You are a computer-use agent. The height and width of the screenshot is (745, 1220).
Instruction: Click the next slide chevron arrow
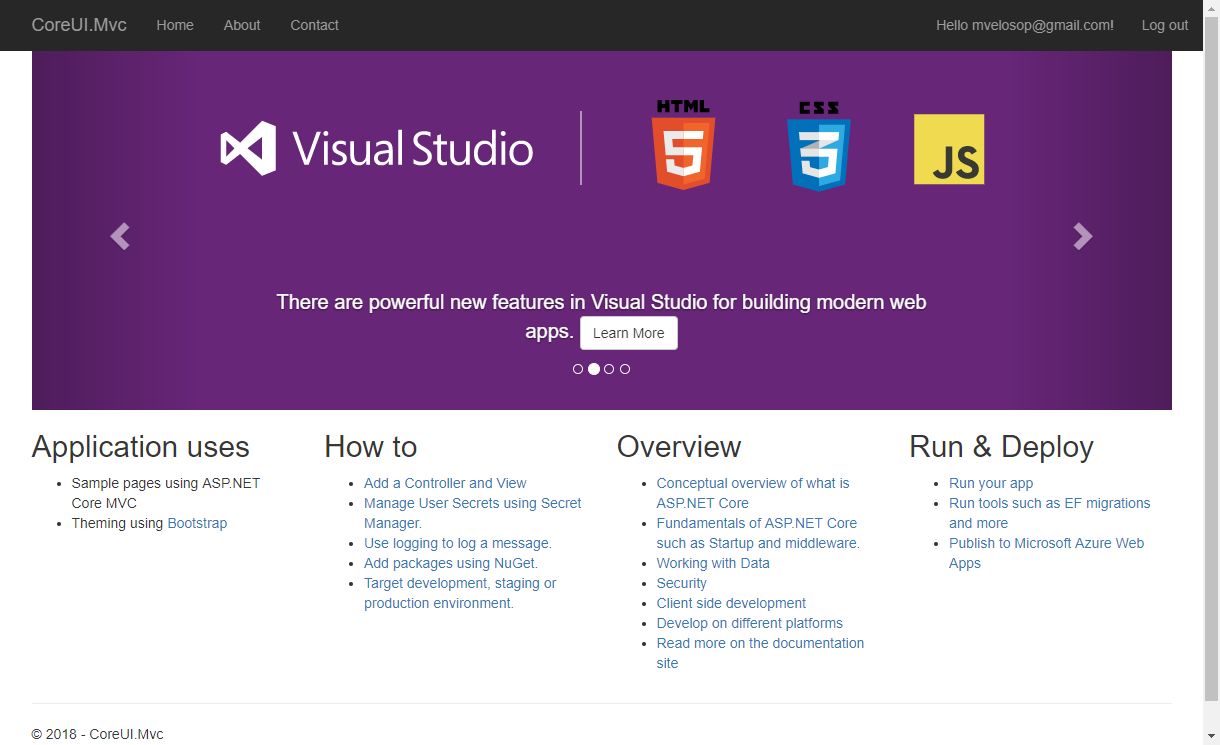coord(1083,236)
